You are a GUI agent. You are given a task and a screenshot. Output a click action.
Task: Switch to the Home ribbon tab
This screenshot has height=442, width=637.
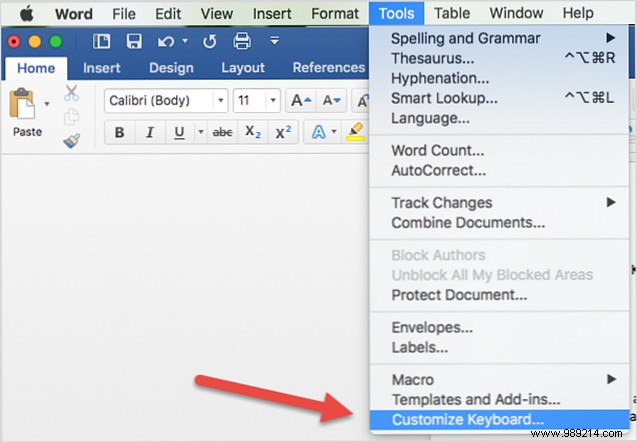coord(36,68)
